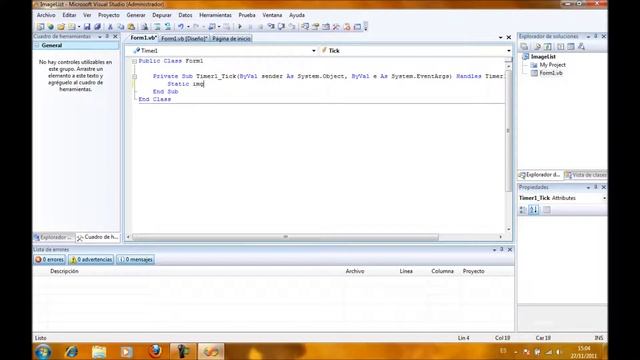Click Refresh icon in Solution Explorer
Viewport: 640px width, 360px height.
(x=548, y=47)
